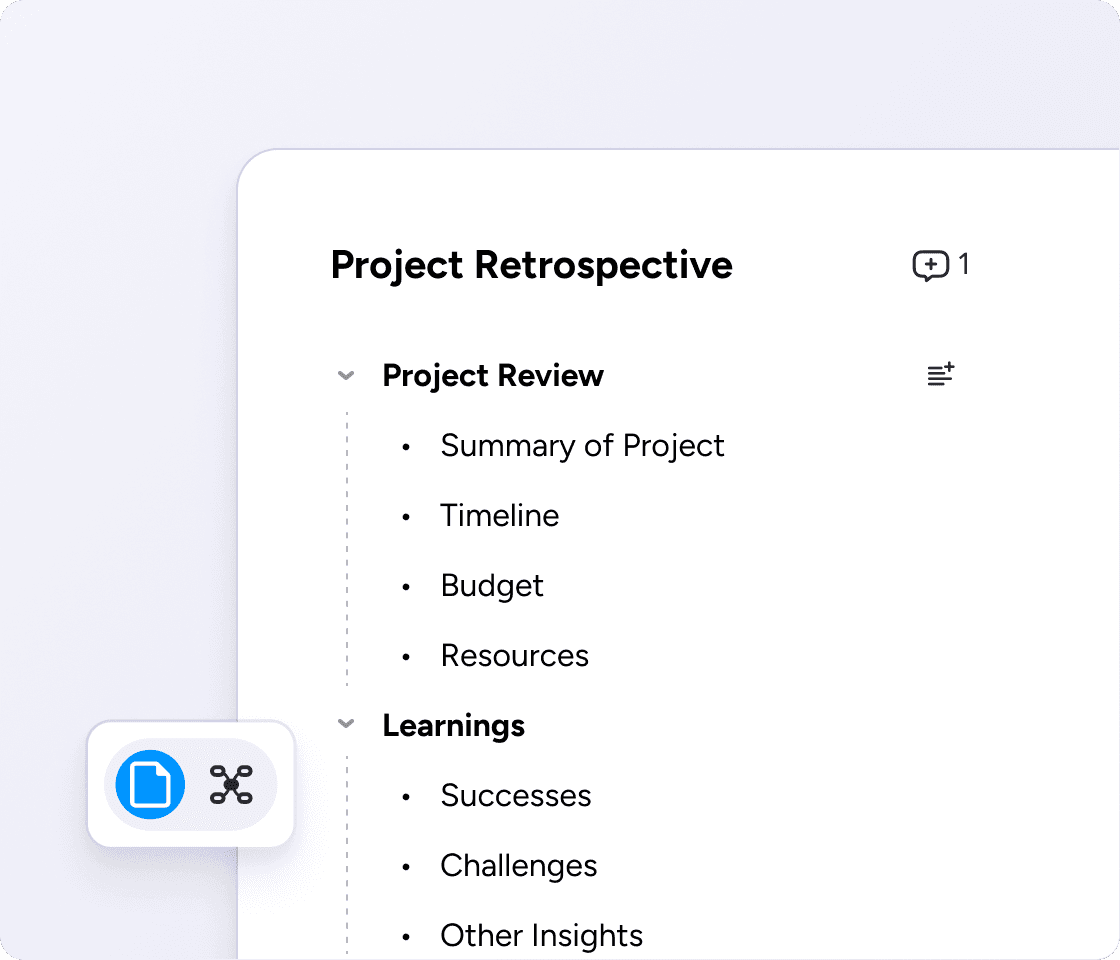Collapse the Learnings section chevron
This screenshot has height=960, width=1120.
[x=346, y=725]
